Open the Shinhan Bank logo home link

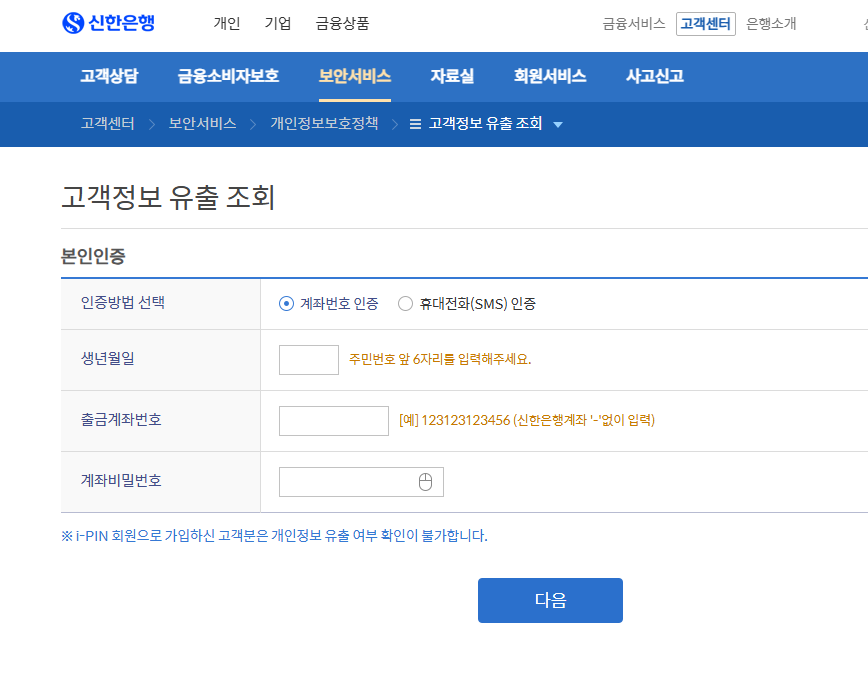click(108, 23)
